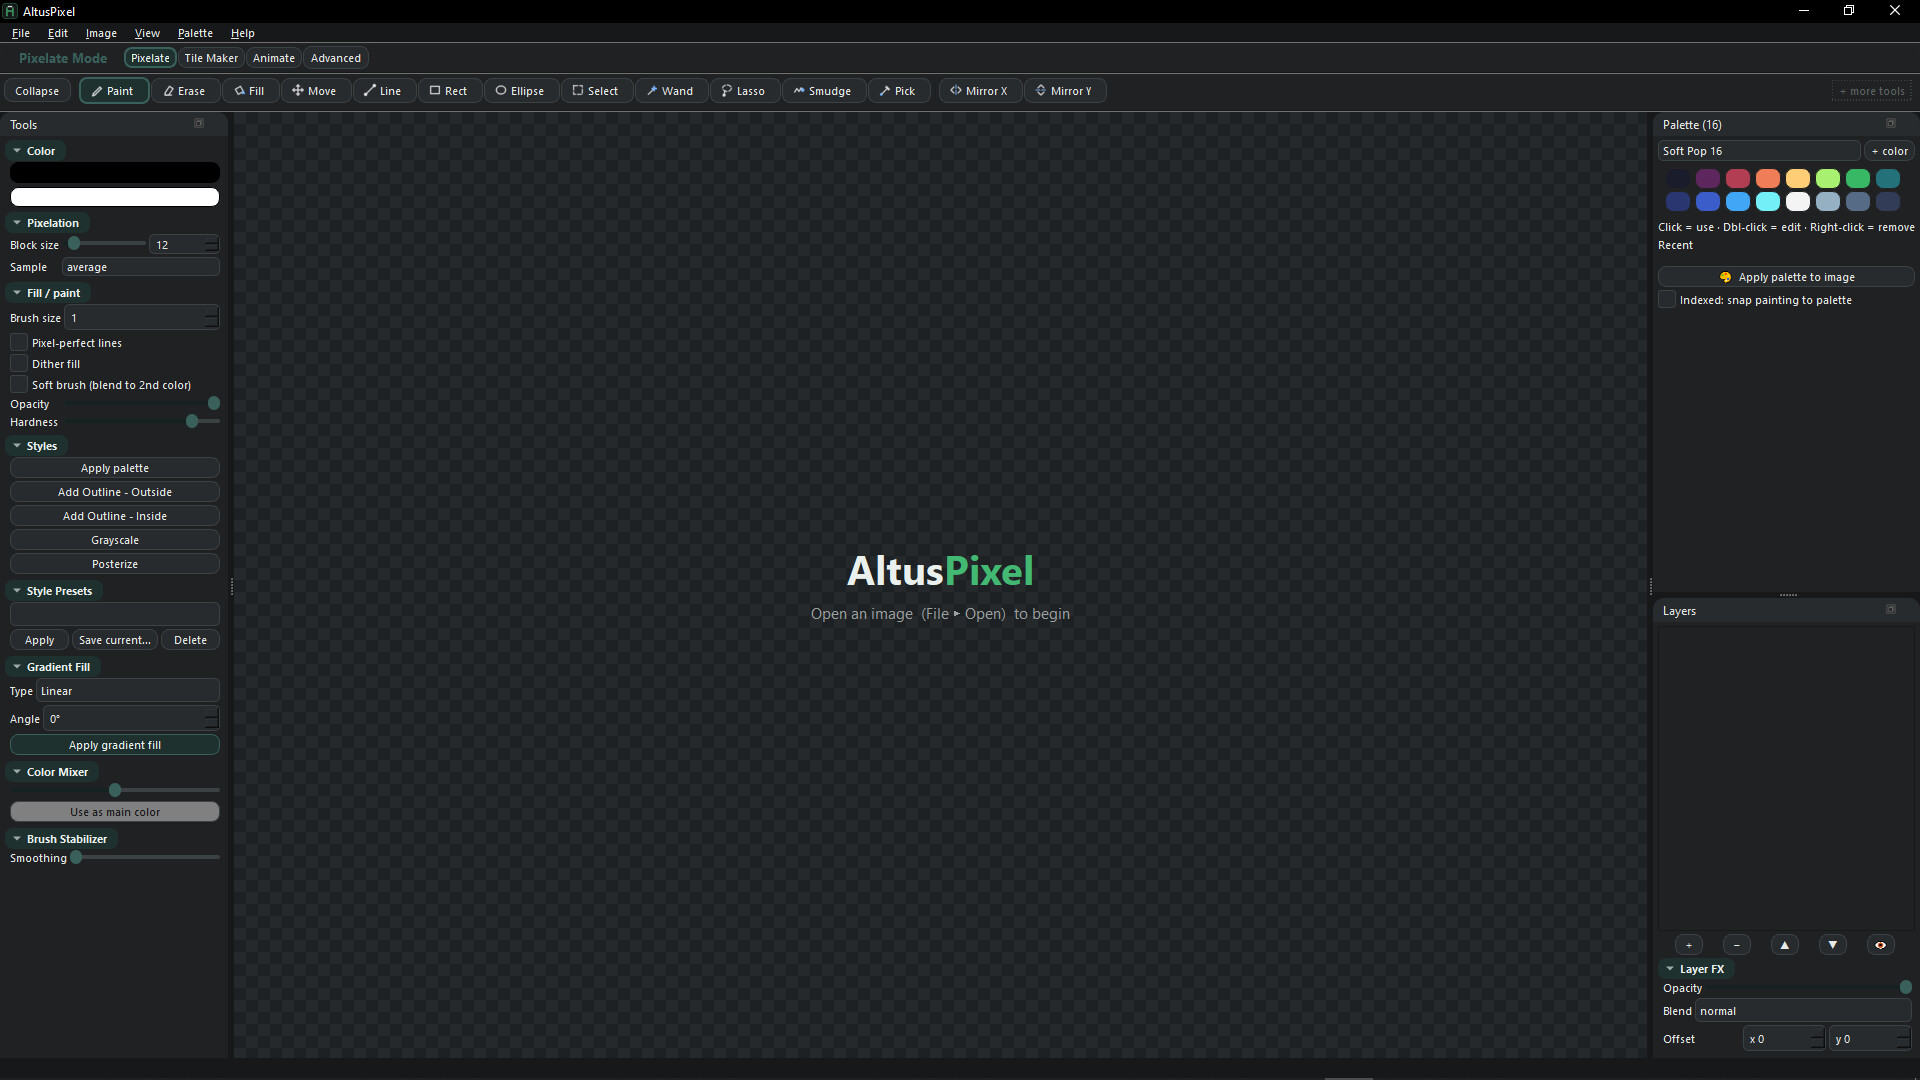
Task: Open the layer Blend mode dropdown
Action: click(1803, 1011)
